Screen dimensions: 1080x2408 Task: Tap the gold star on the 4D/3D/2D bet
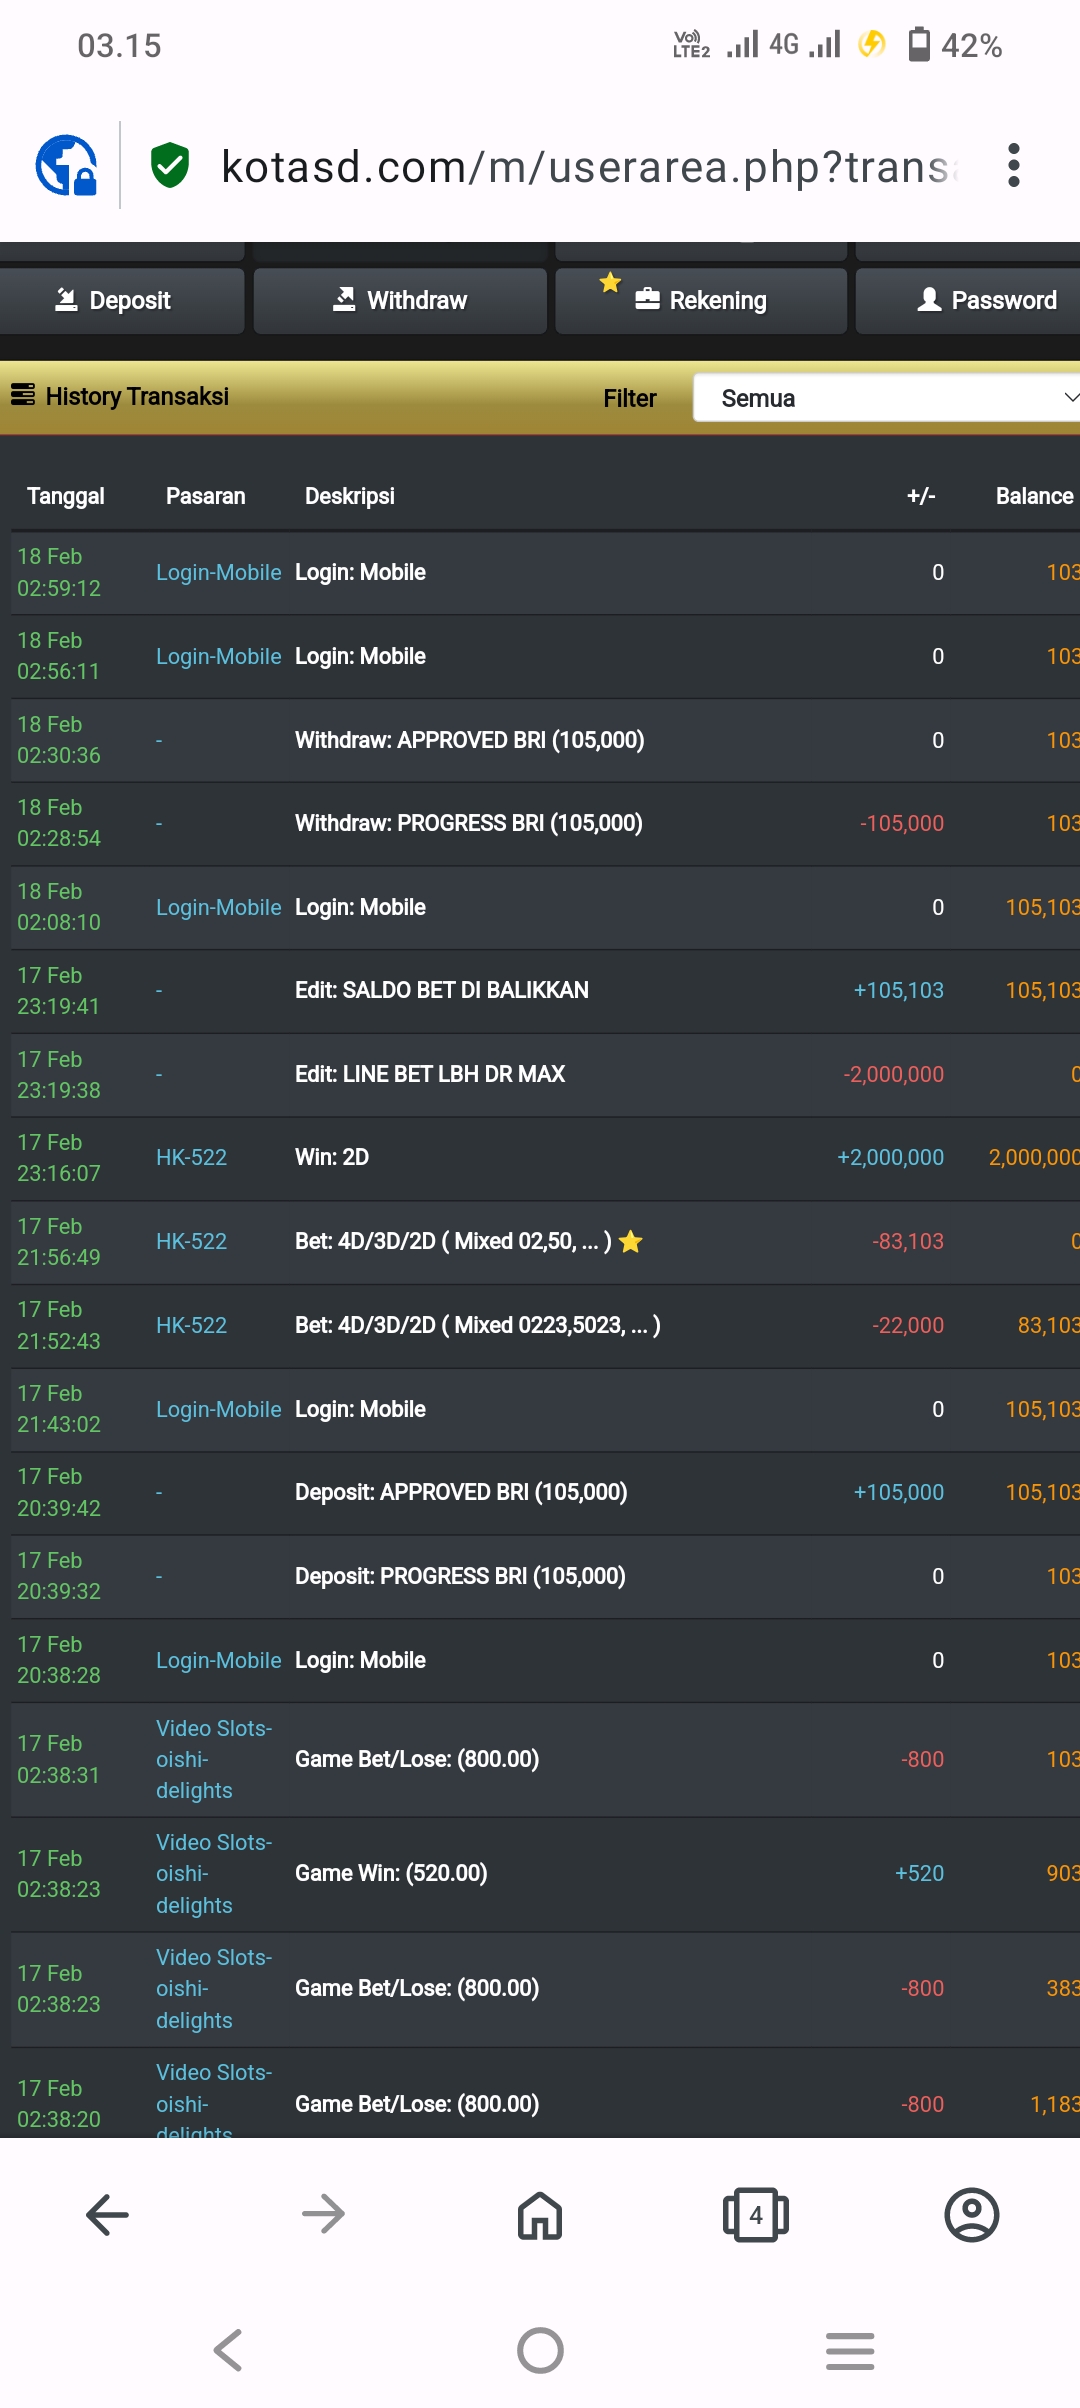click(x=631, y=1242)
